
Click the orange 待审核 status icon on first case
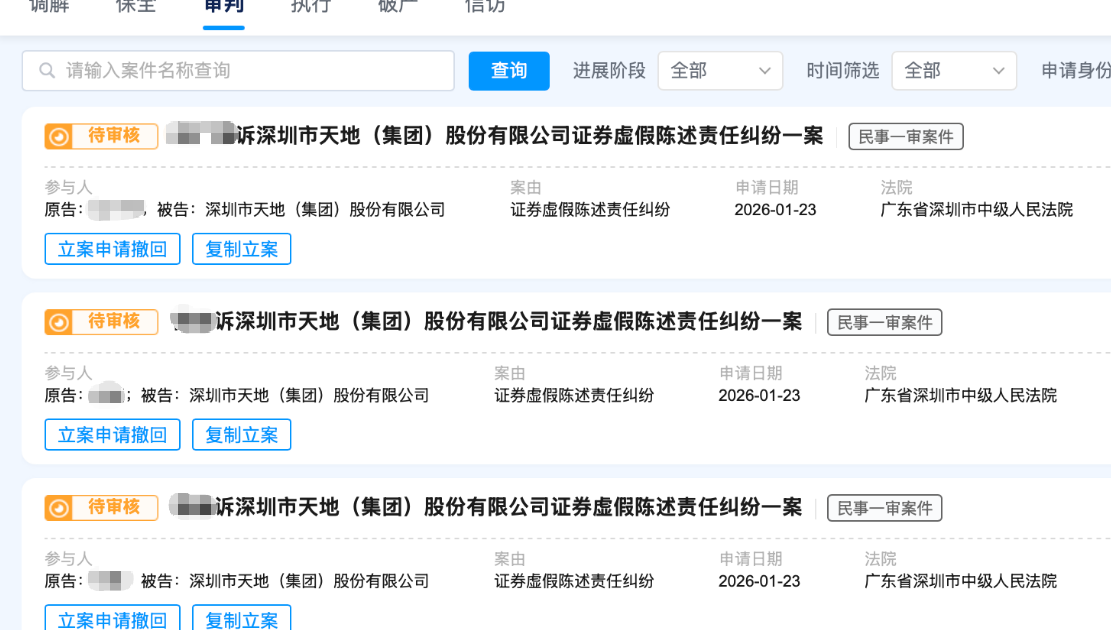click(59, 137)
